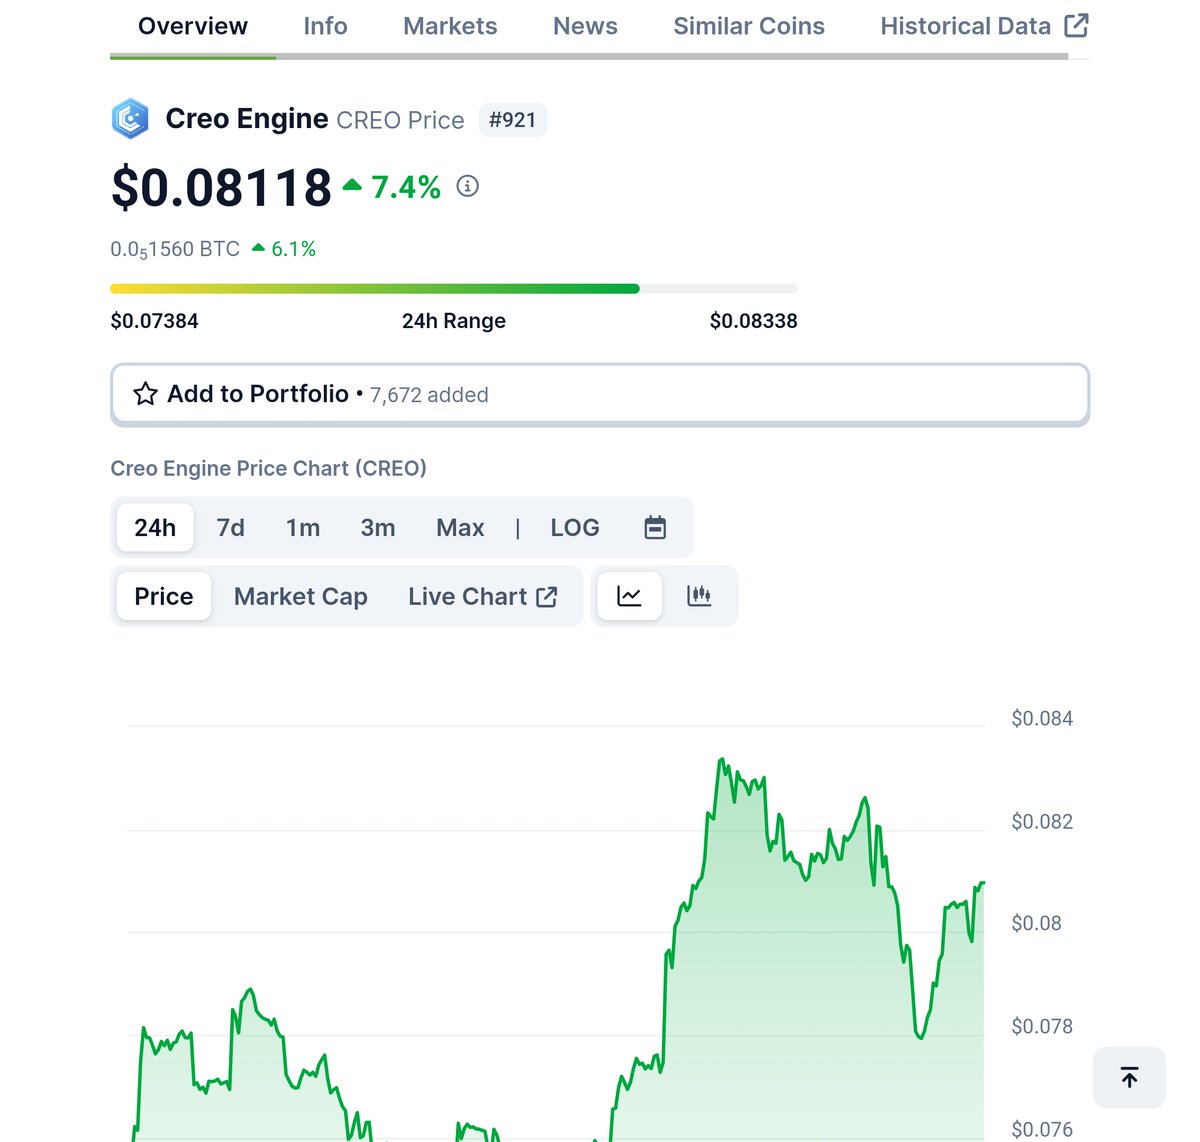Click the 6.1% BTC change value
The height and width of the screenshot is (1142, 1200).
click(x=293, y=249)
